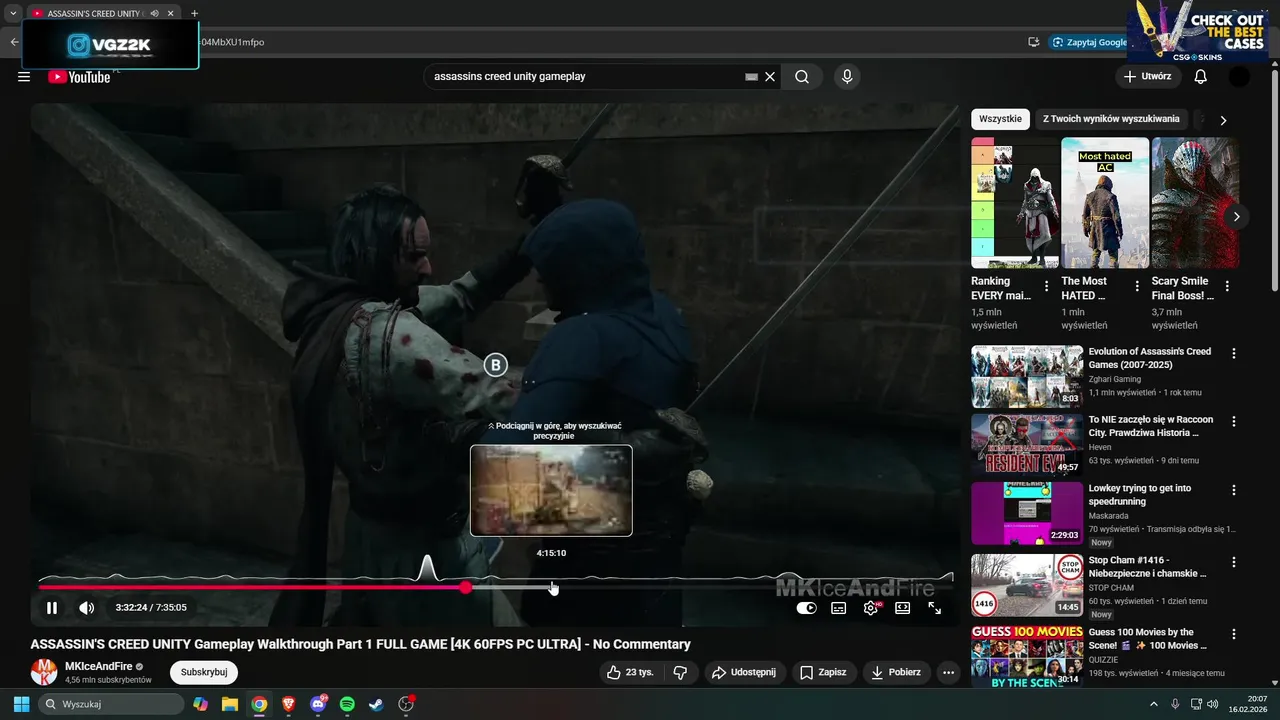
Task: Clear the search query with the X icon
Action: click(x=770, y=77)
